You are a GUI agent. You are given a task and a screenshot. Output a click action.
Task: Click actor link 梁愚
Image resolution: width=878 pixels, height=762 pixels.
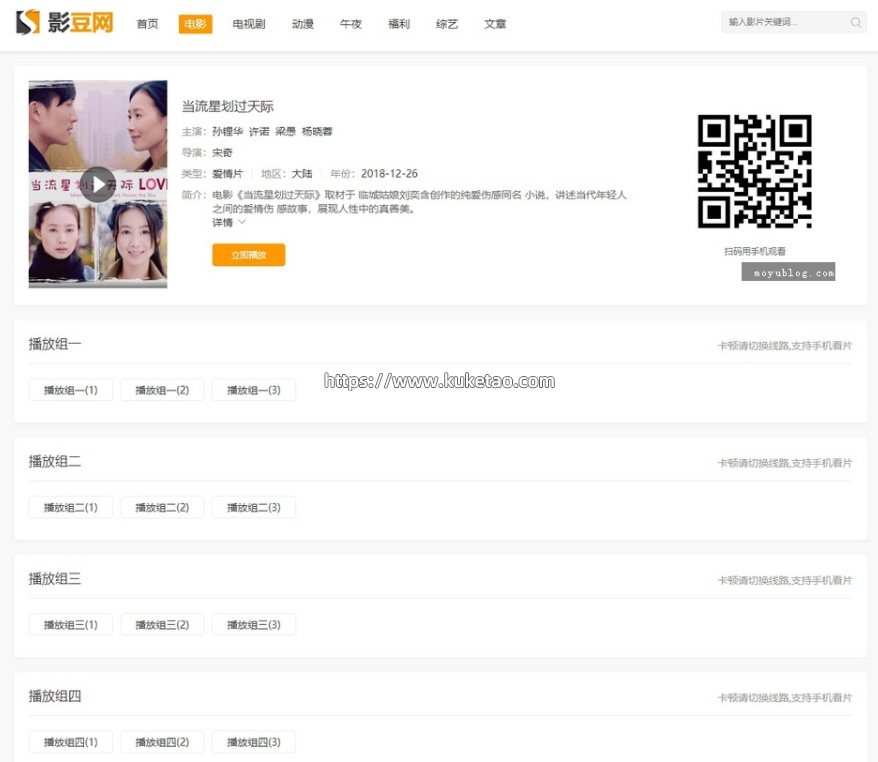click(285, 132)
